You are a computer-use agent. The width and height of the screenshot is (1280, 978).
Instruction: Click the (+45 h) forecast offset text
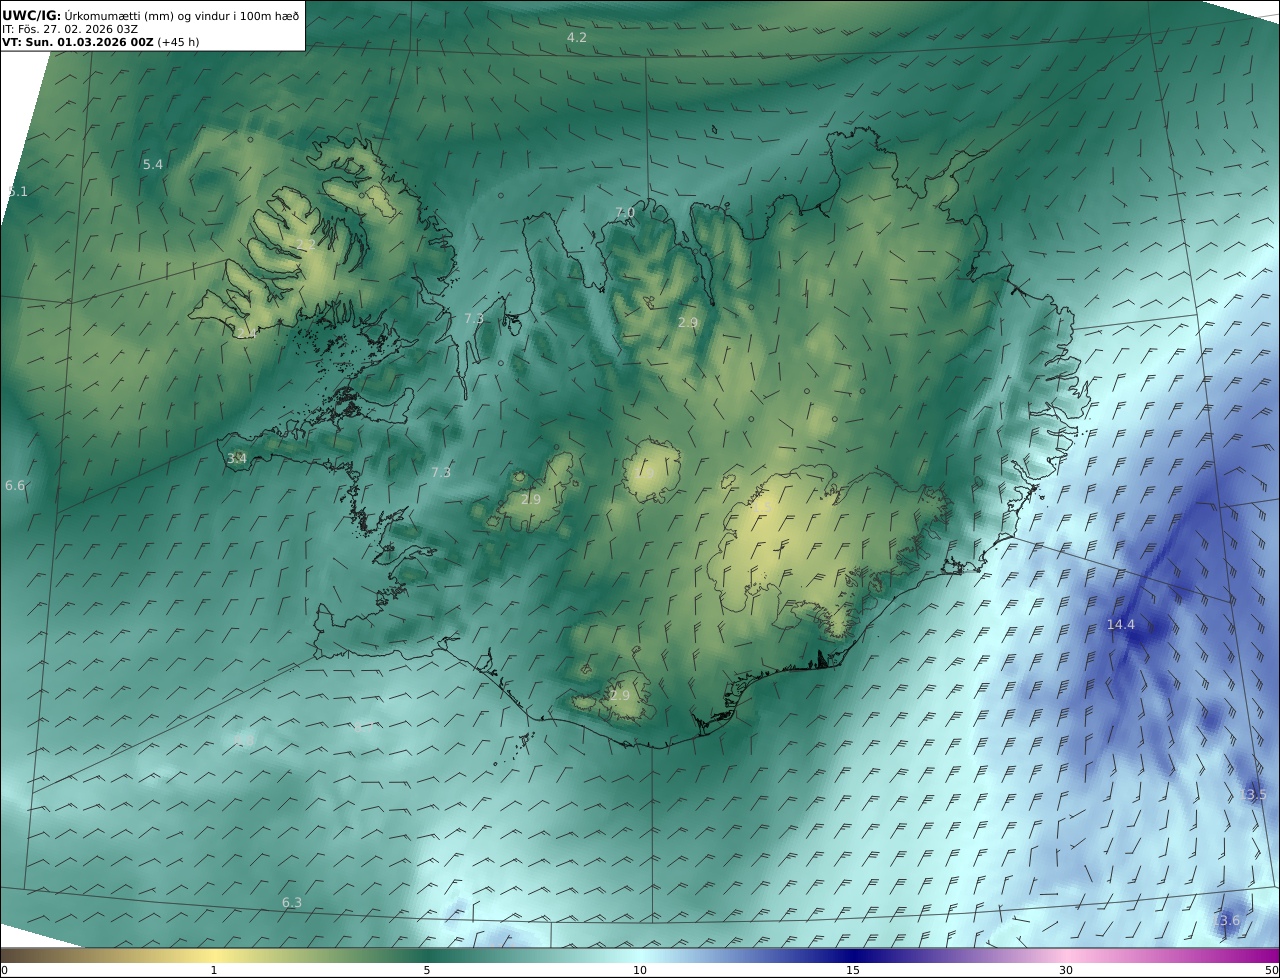[179, 43]
